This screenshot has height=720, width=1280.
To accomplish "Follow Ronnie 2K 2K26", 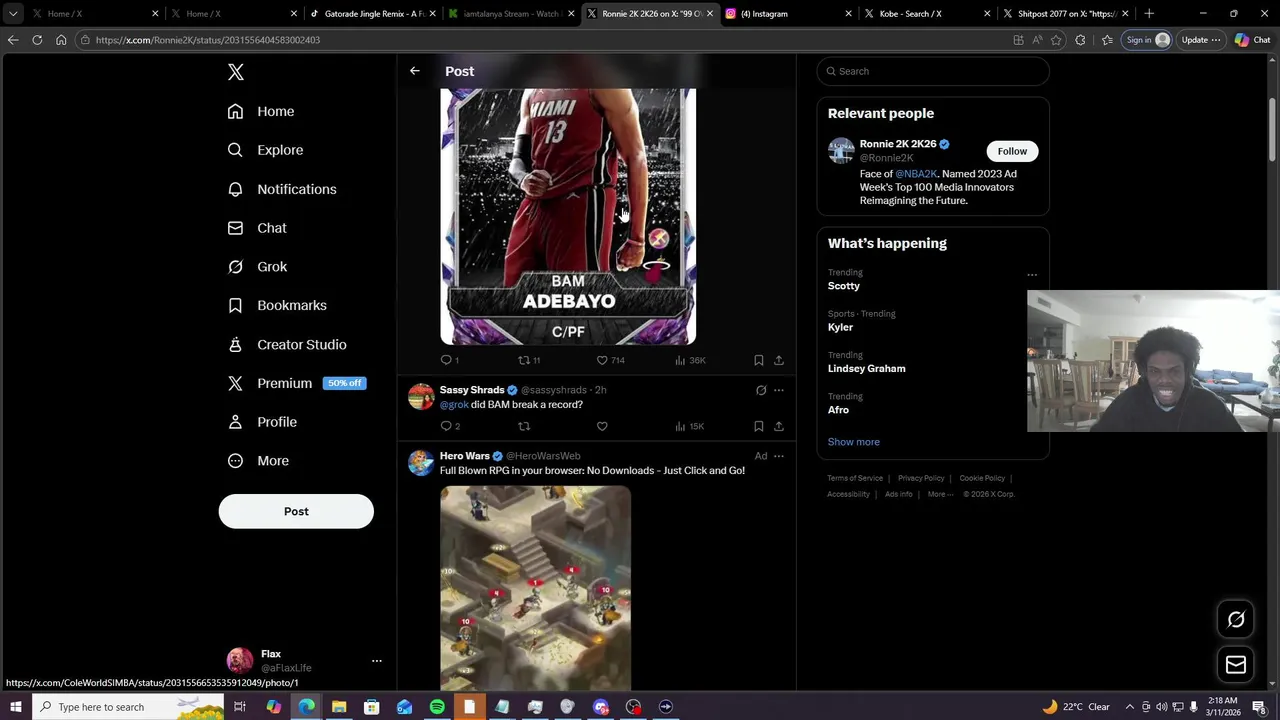I will point(1012,151).
